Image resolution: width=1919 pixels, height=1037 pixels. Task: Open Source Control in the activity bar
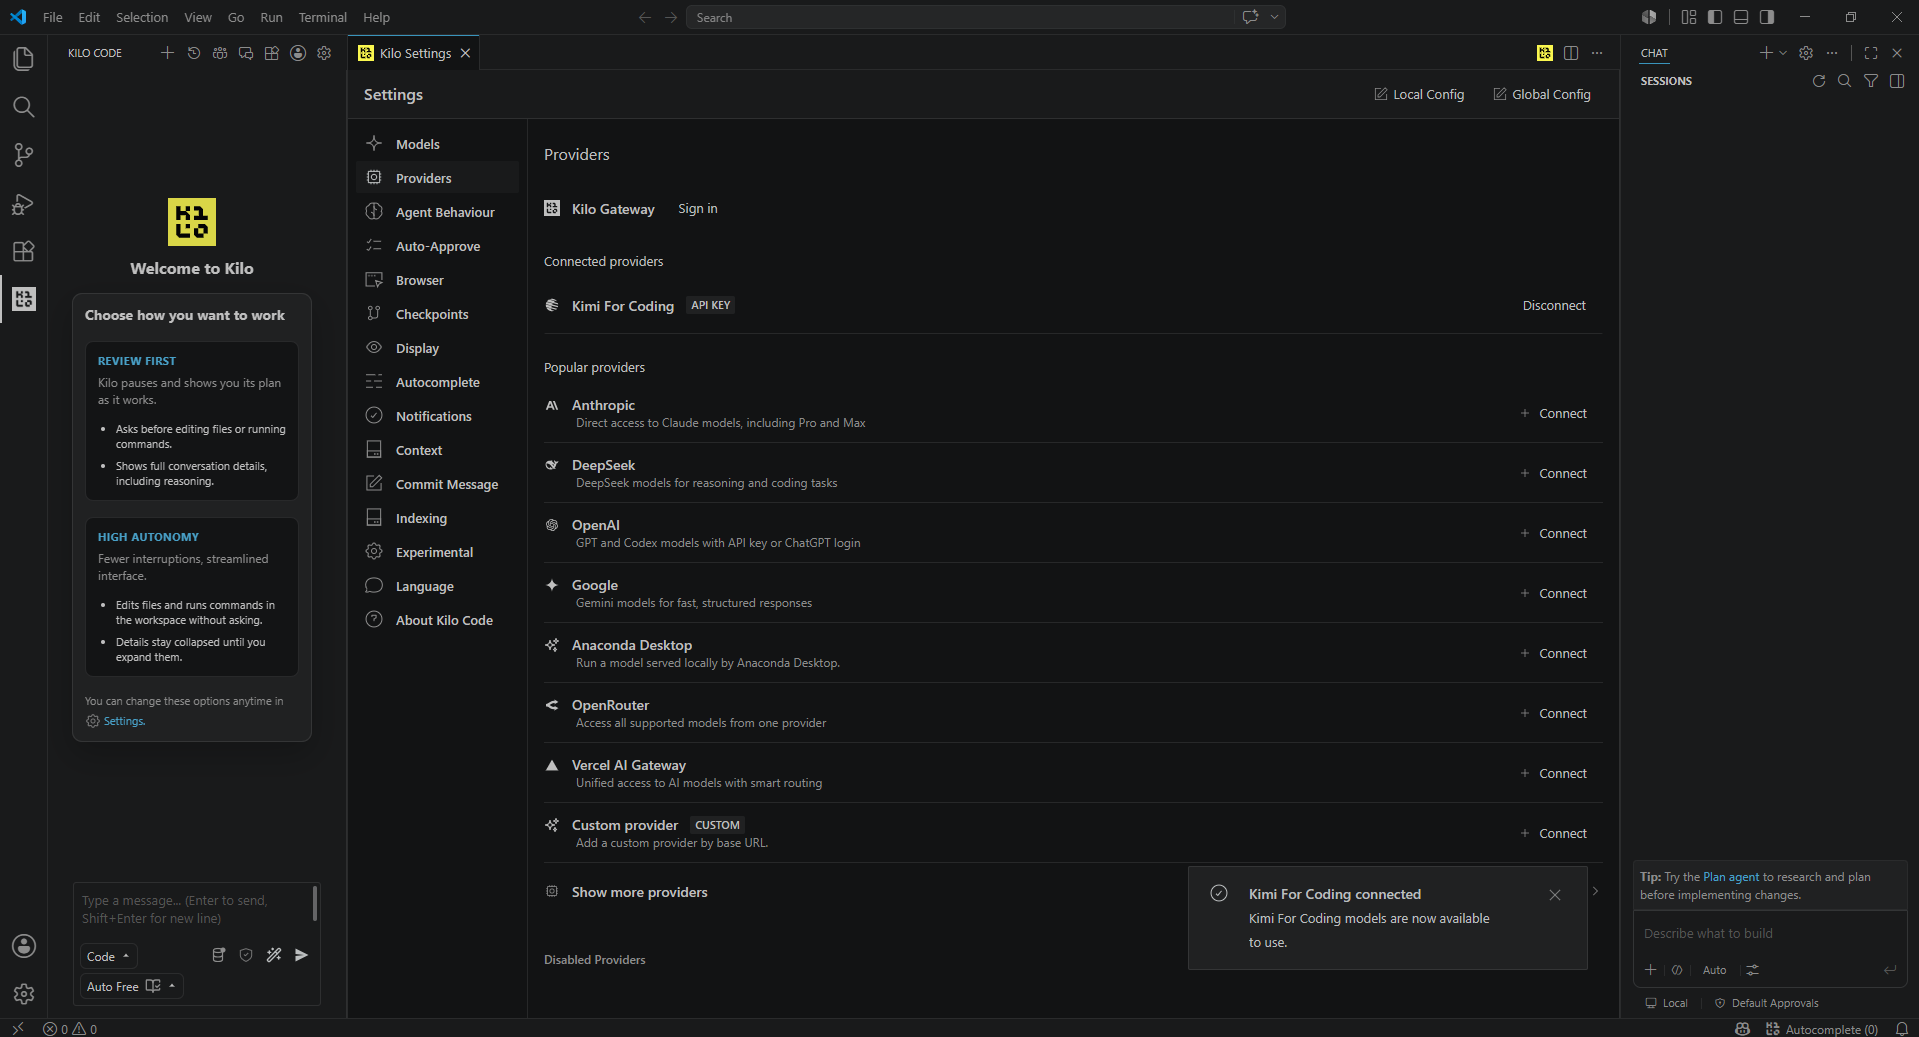tap(23, 155)
